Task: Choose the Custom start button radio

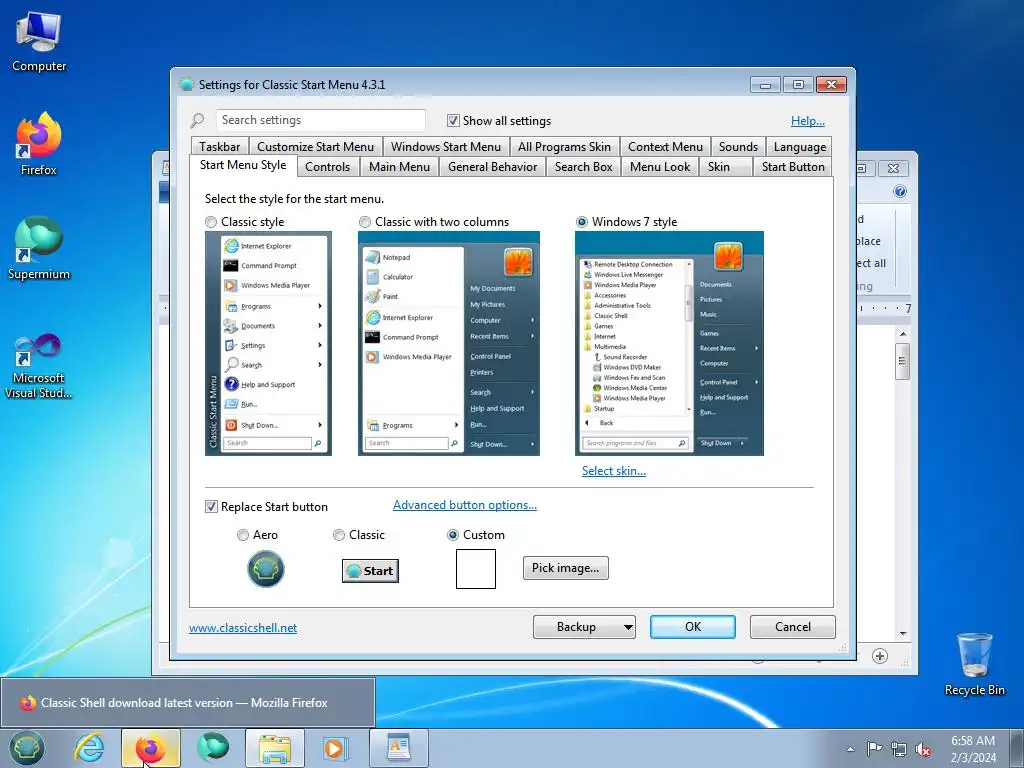Action: click(x=453, y=535)
